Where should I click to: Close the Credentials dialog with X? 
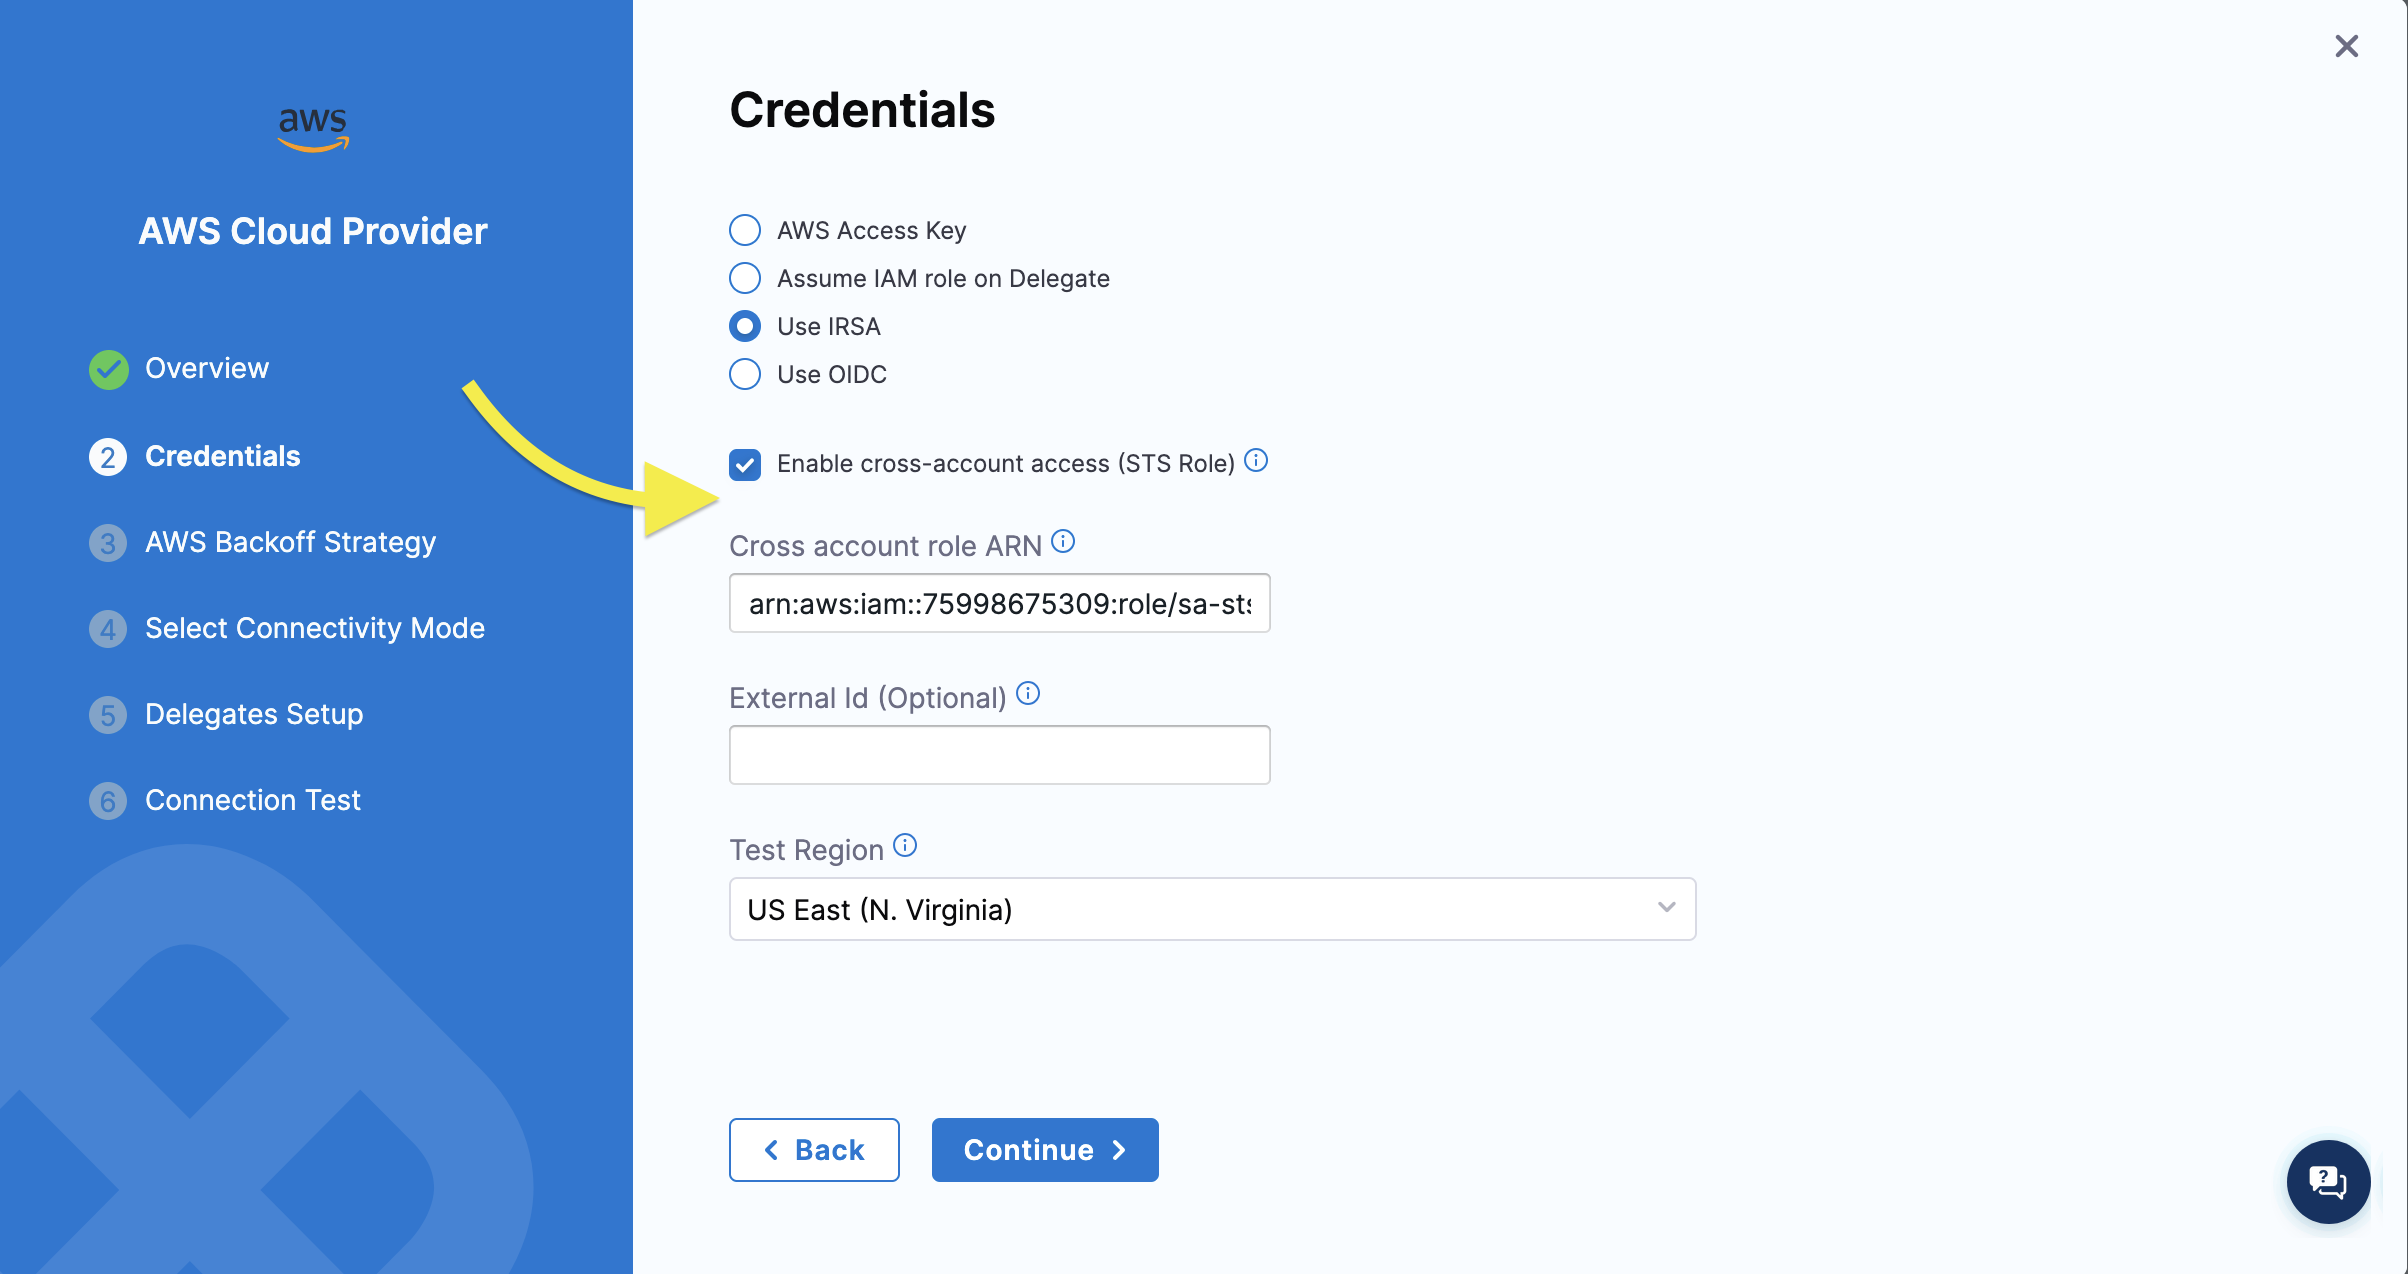pos(2346,47)
